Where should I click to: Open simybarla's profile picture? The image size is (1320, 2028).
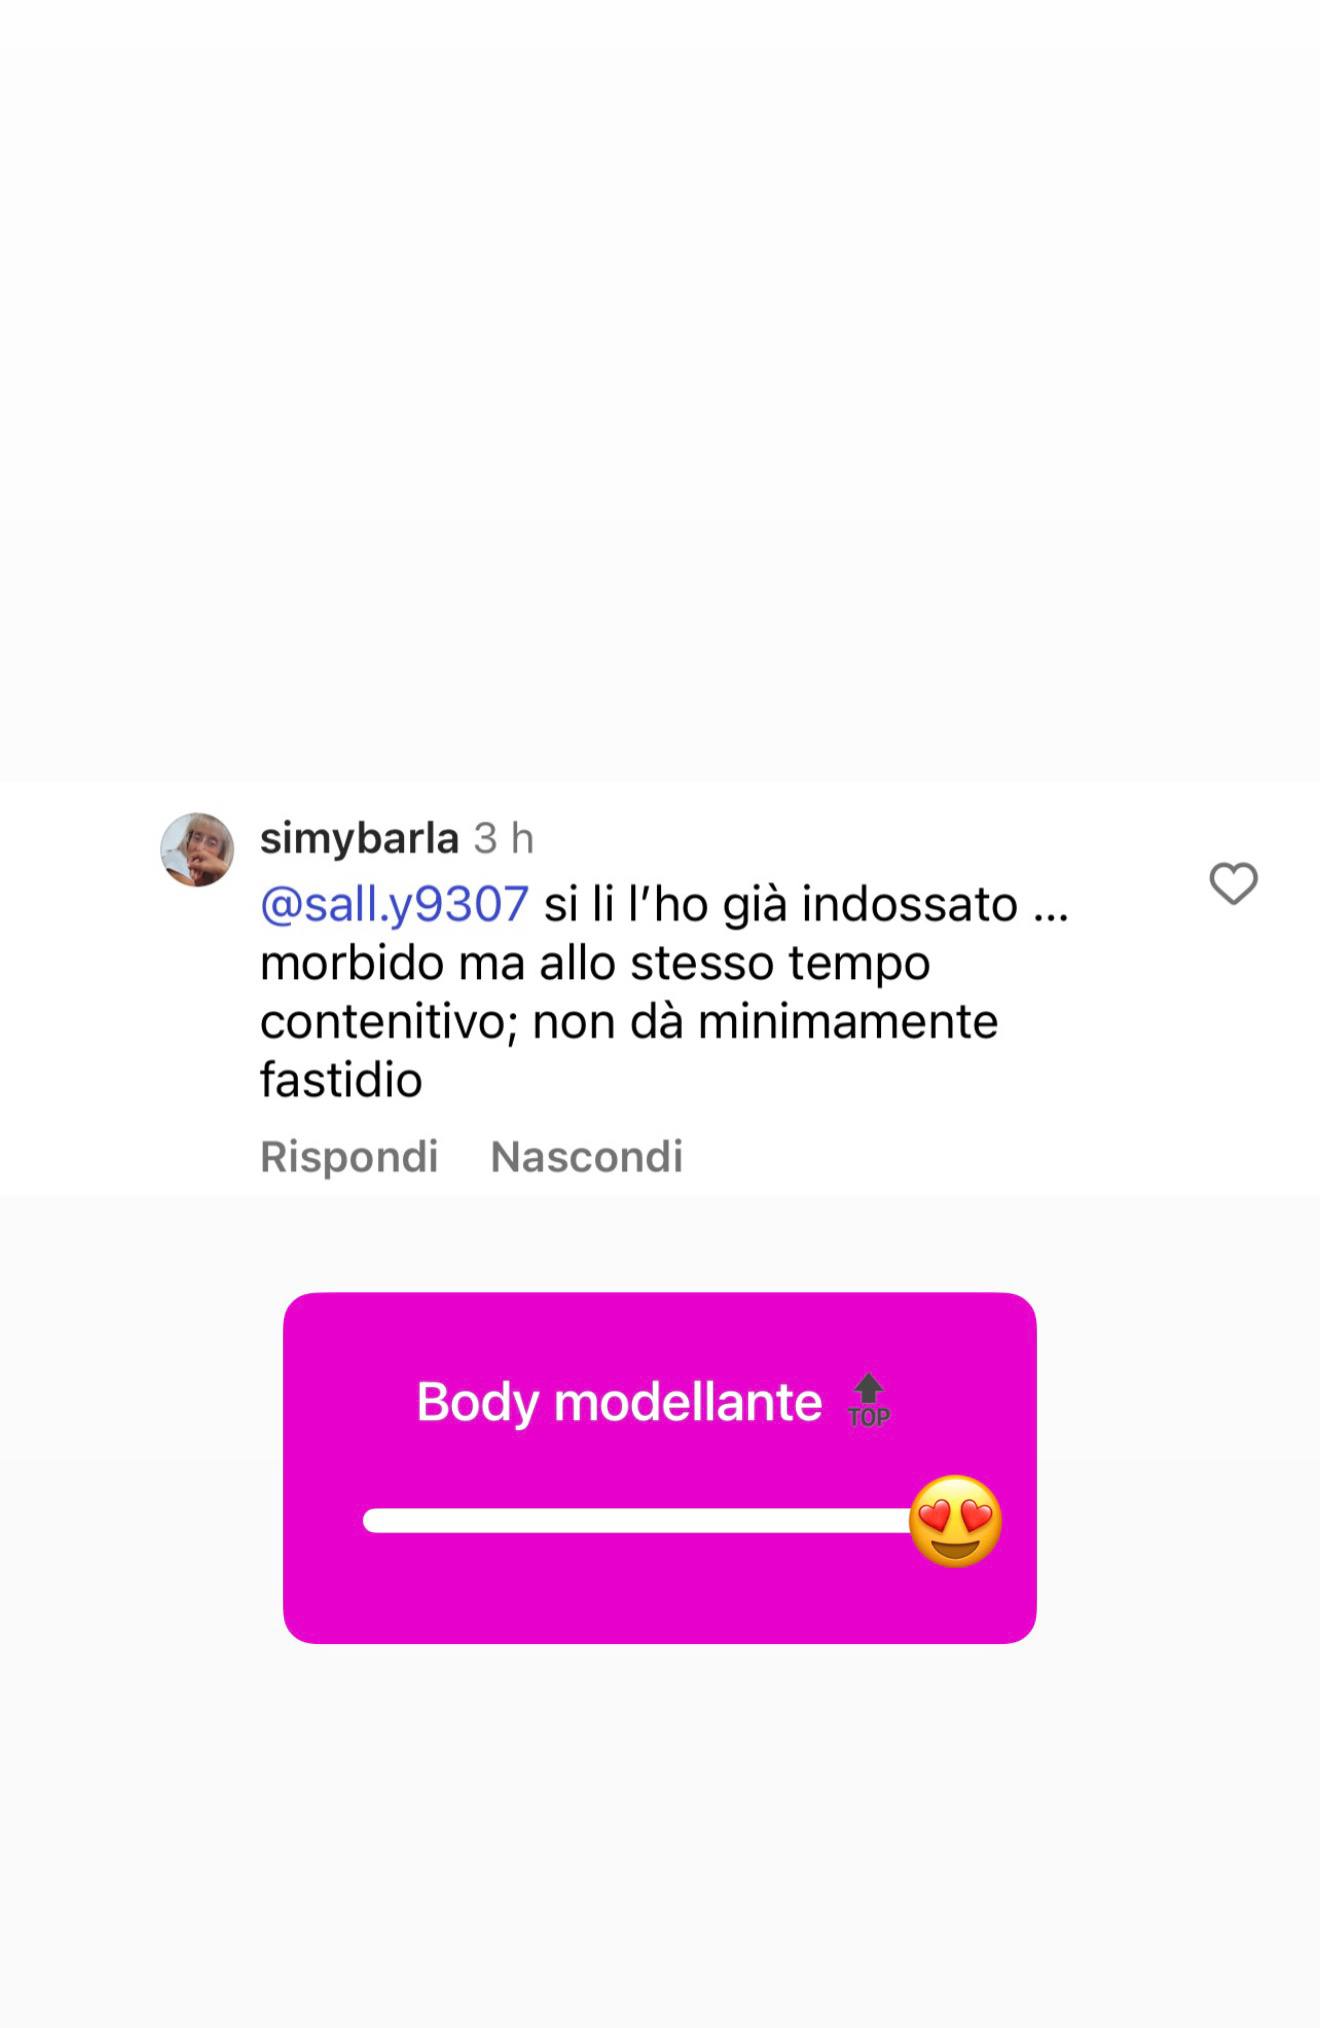click(x=197, y=849)
